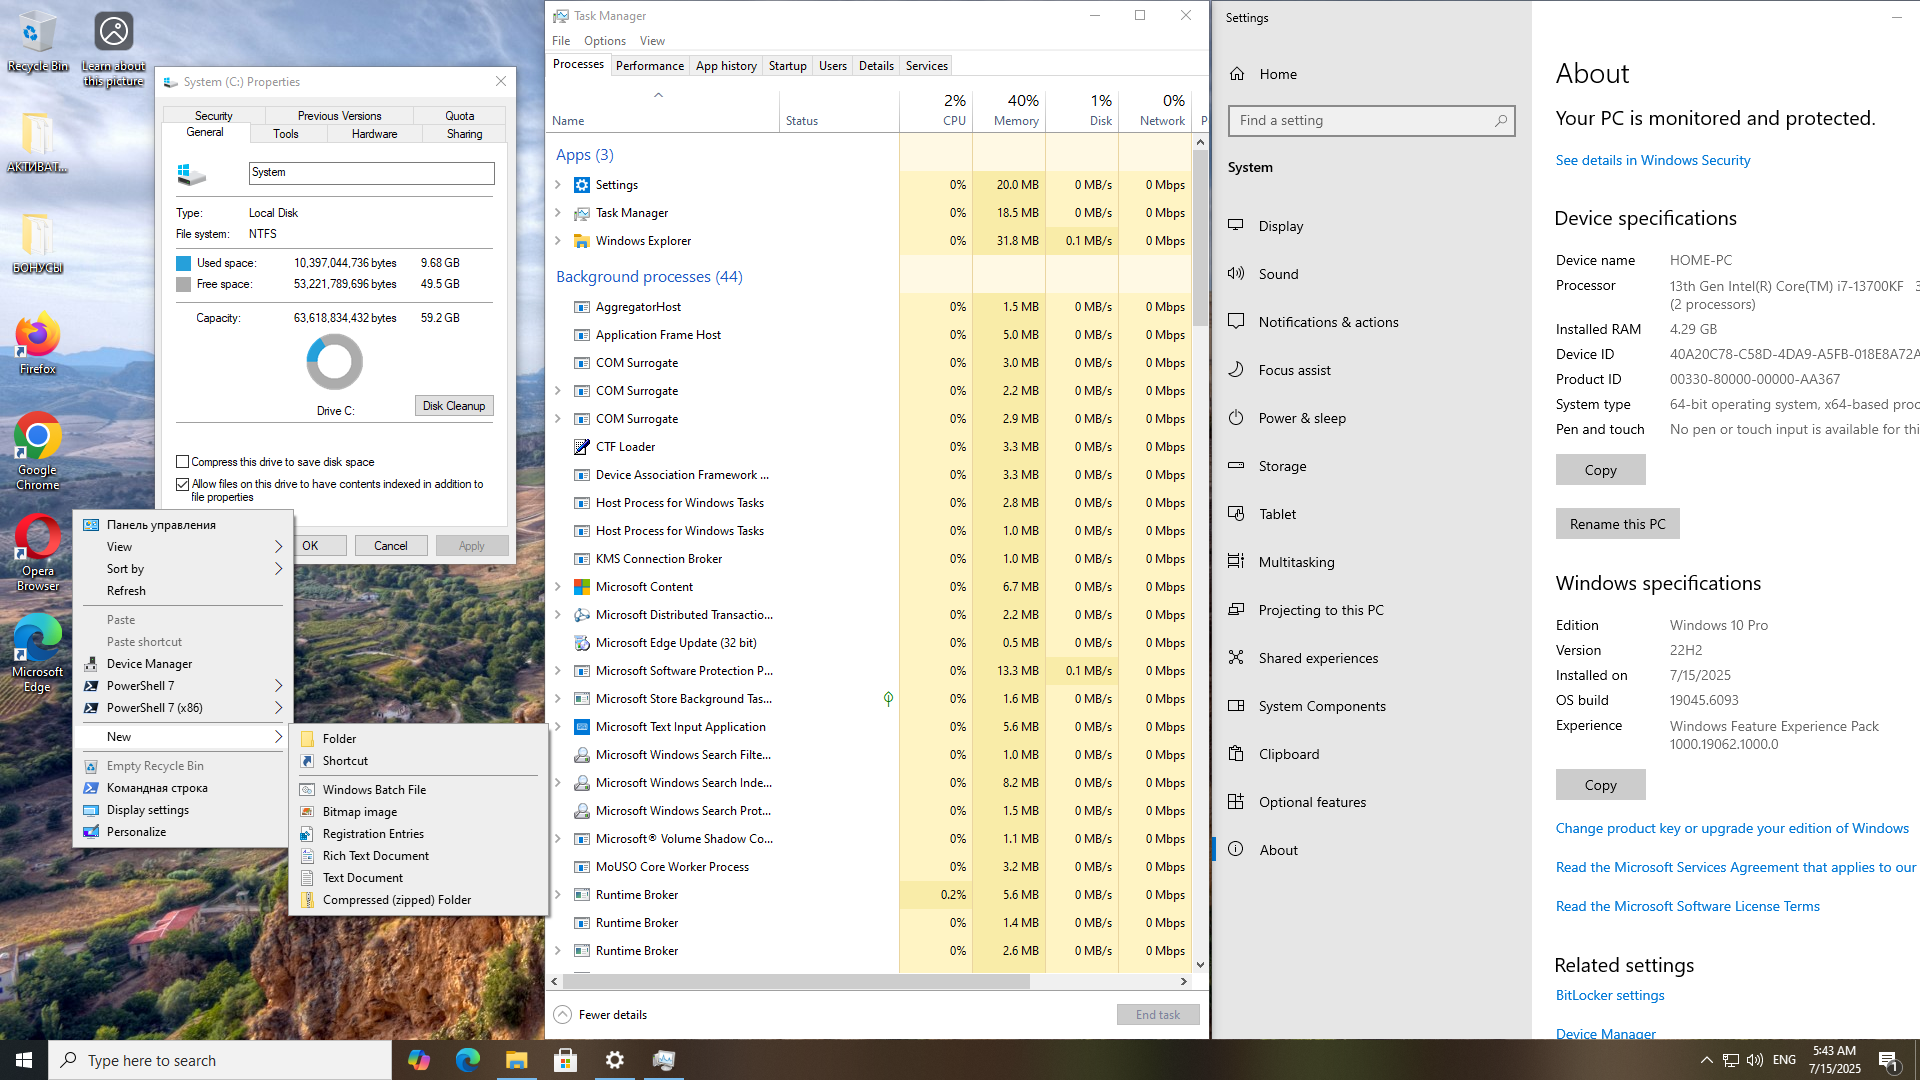
Task: Collapse Task Manager with Fewer details
Action: pyautogui.click(x=600, y=1015)
